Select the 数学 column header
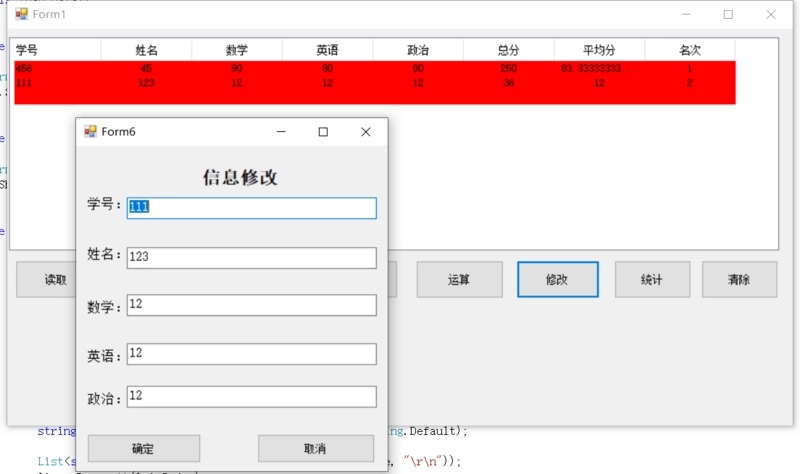 point(237,50)
